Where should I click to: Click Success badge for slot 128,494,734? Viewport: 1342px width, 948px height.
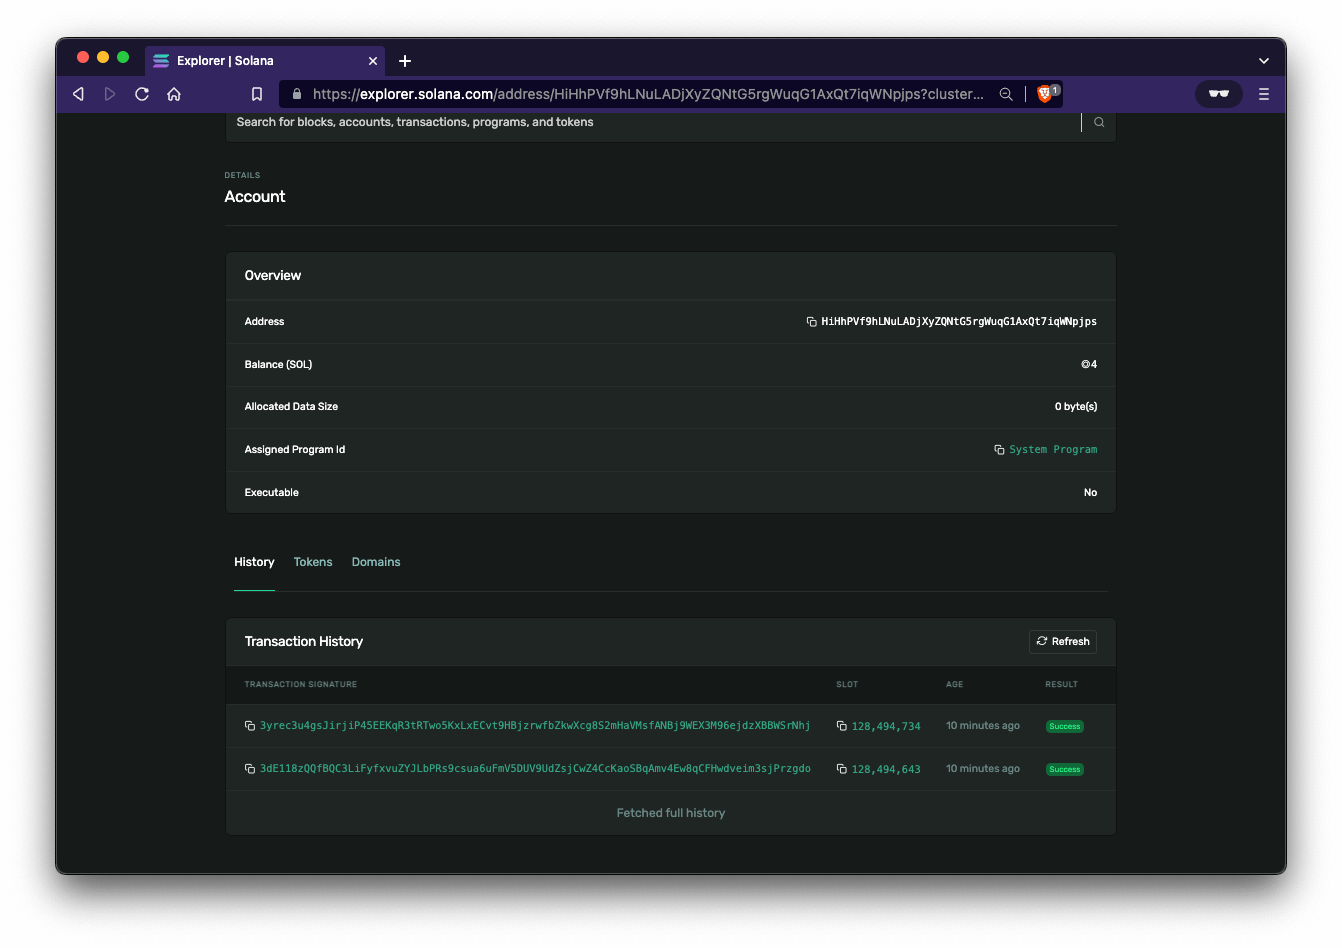pyautogui.click(x=1065, y=727)
